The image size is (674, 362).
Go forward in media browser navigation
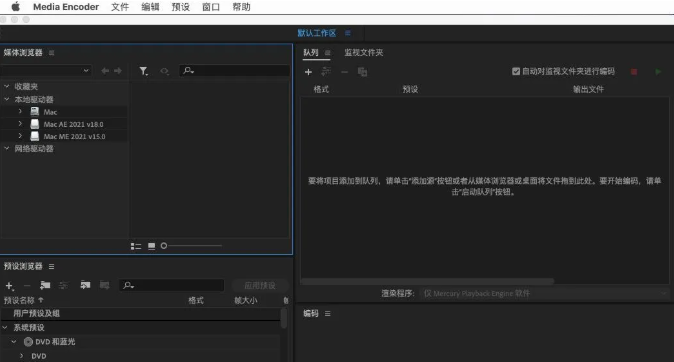pos(118,71)
